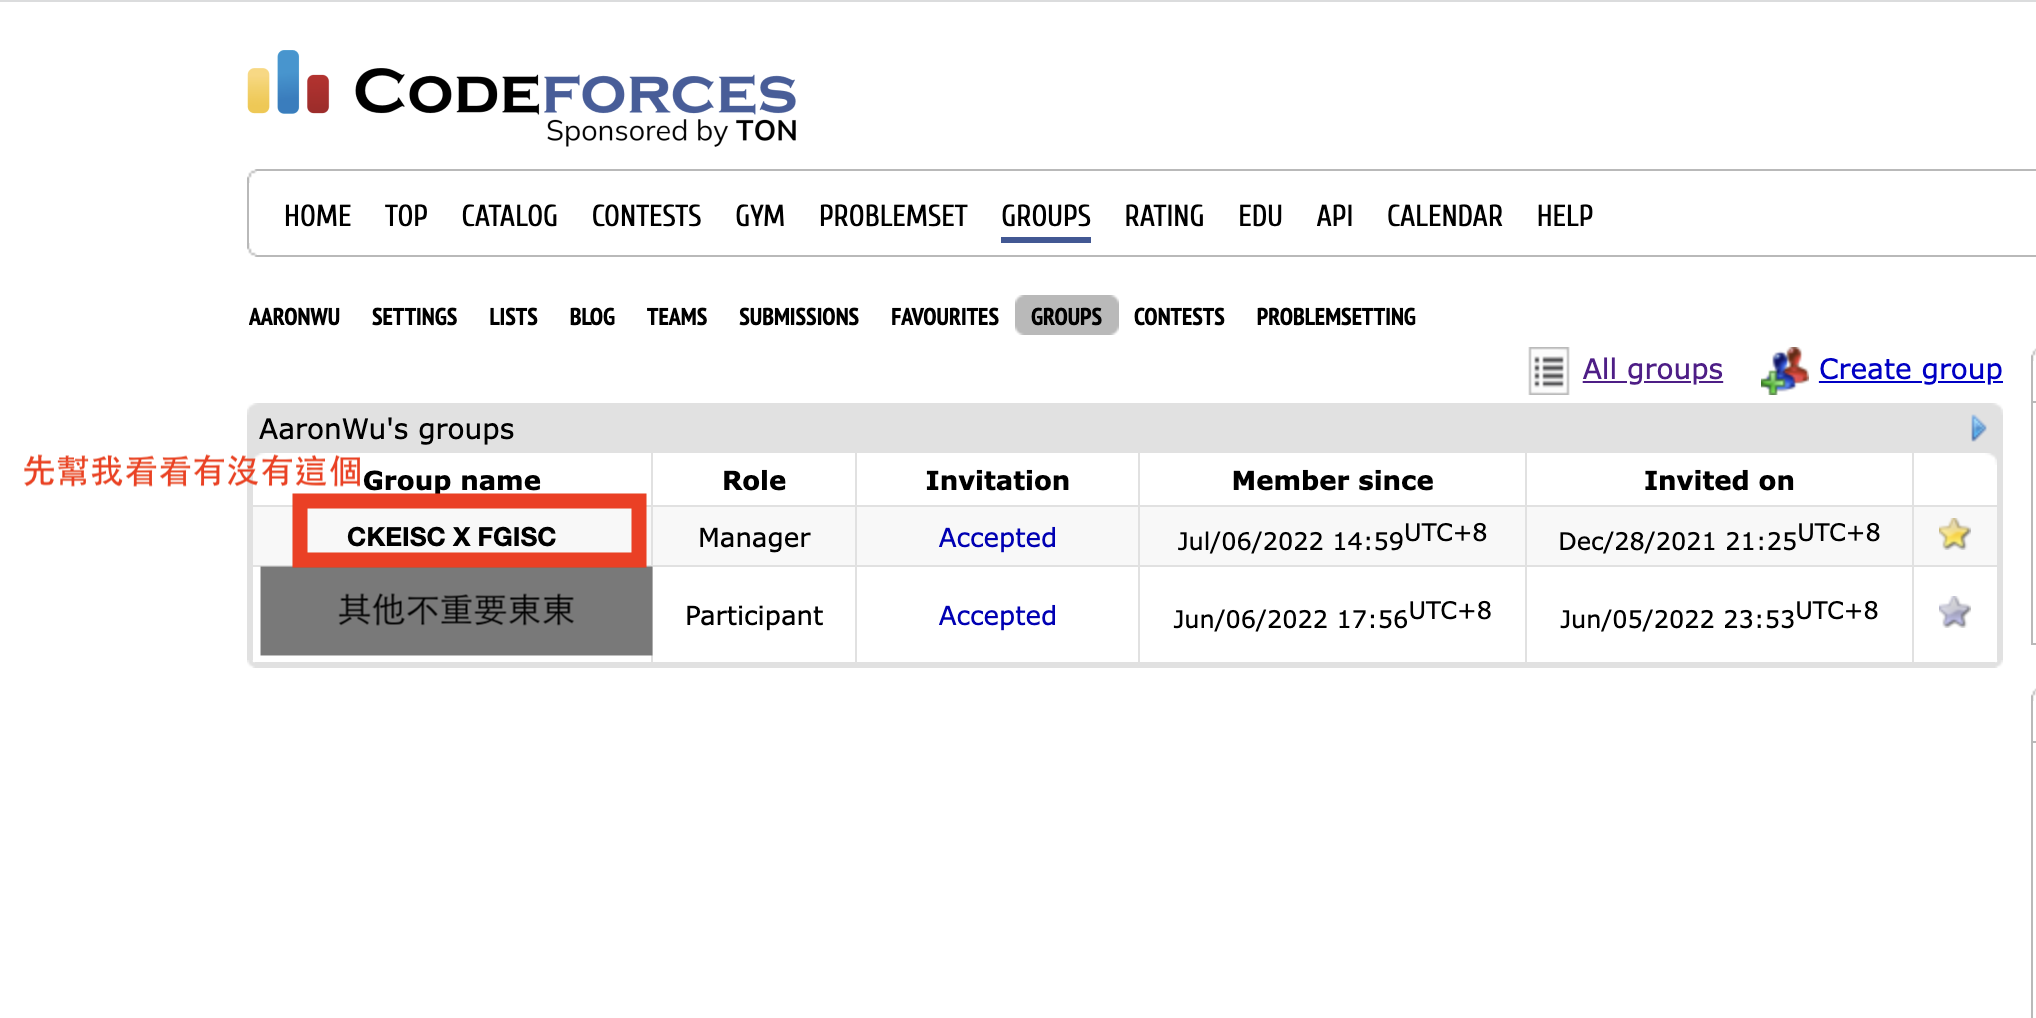2036x1018 pixels.
Task: Open the API menu item
Action: [1334, 216]
